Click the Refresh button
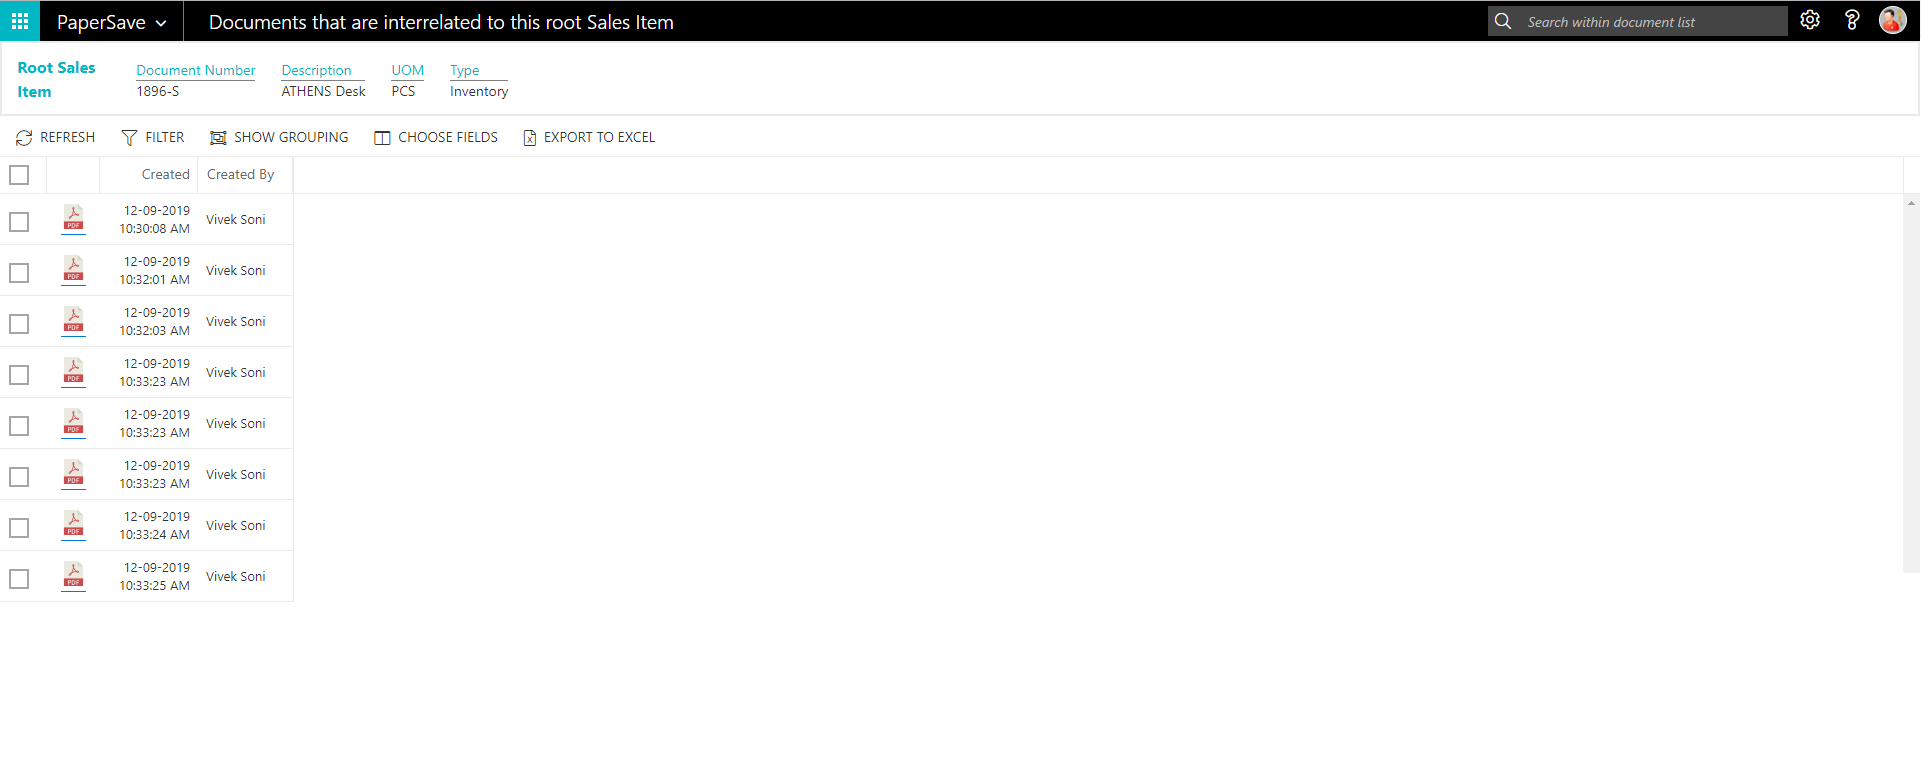Viewport: 1921px width, 760px height. tap(56, 137)
